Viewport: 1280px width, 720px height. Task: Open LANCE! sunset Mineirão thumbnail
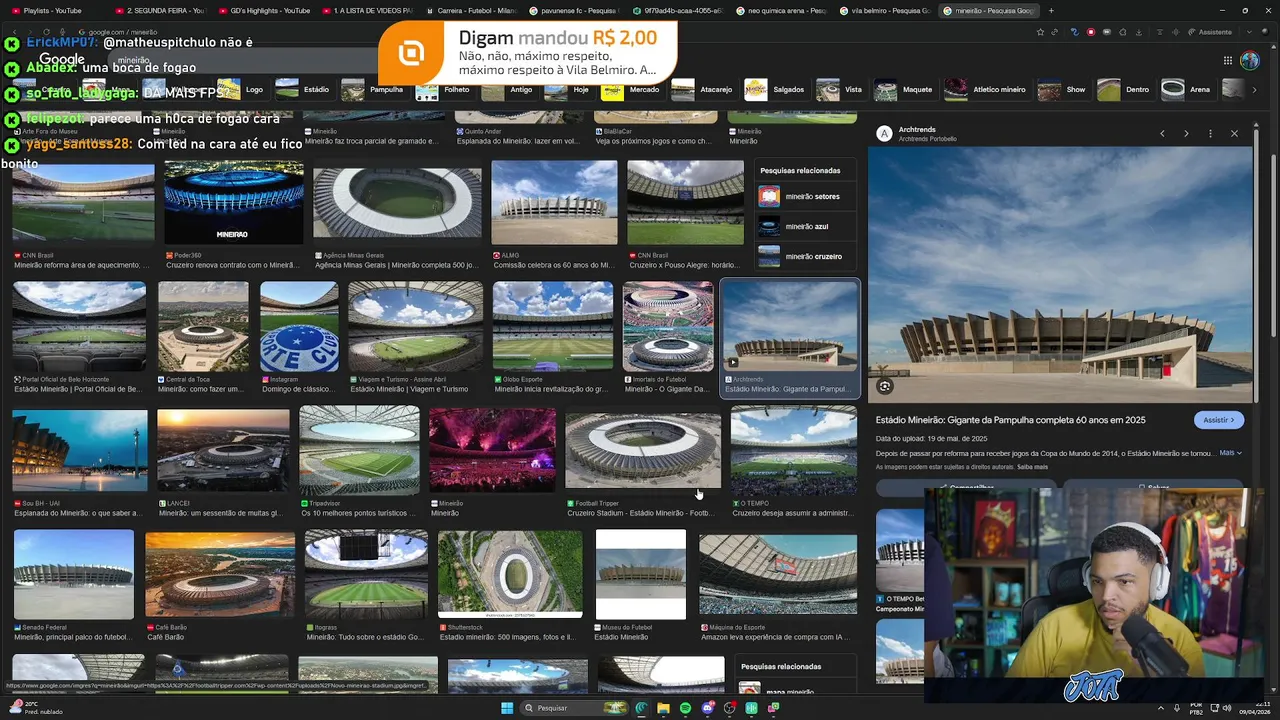click(x=223, y=450)
